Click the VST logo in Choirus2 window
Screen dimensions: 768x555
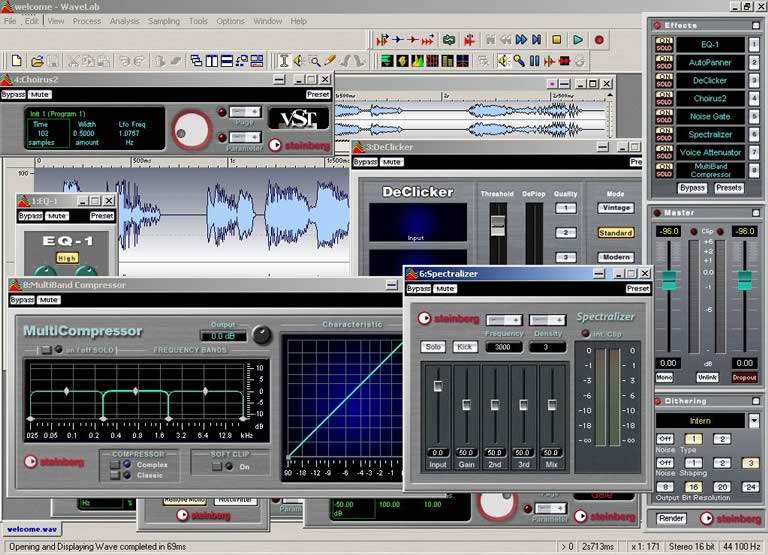(299, 118)
